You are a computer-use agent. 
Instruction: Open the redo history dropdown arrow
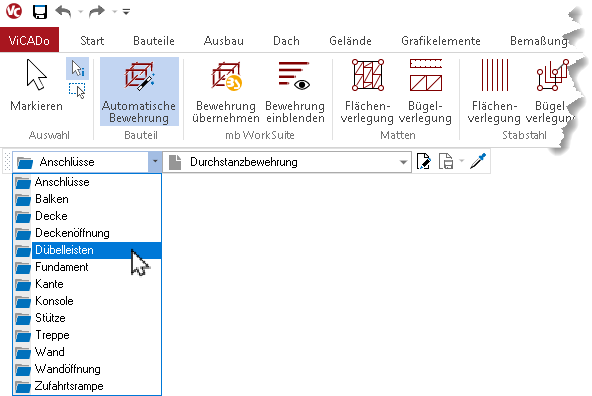[x=114, y=12]
